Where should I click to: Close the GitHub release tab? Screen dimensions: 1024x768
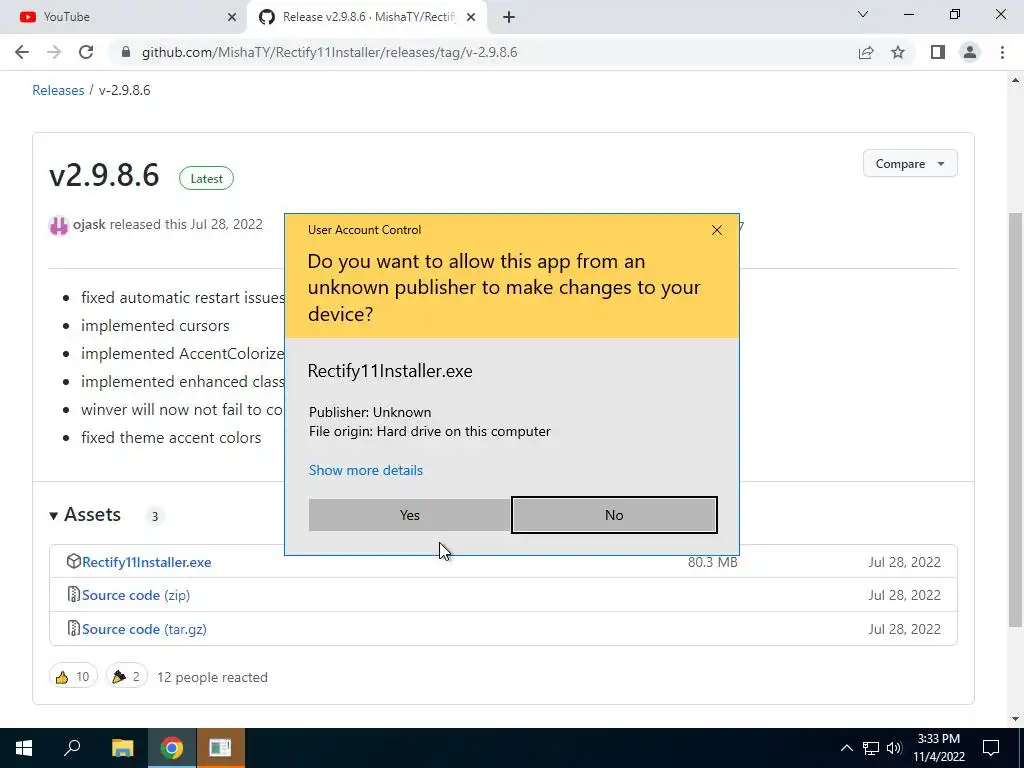click(x=471, y=17)
